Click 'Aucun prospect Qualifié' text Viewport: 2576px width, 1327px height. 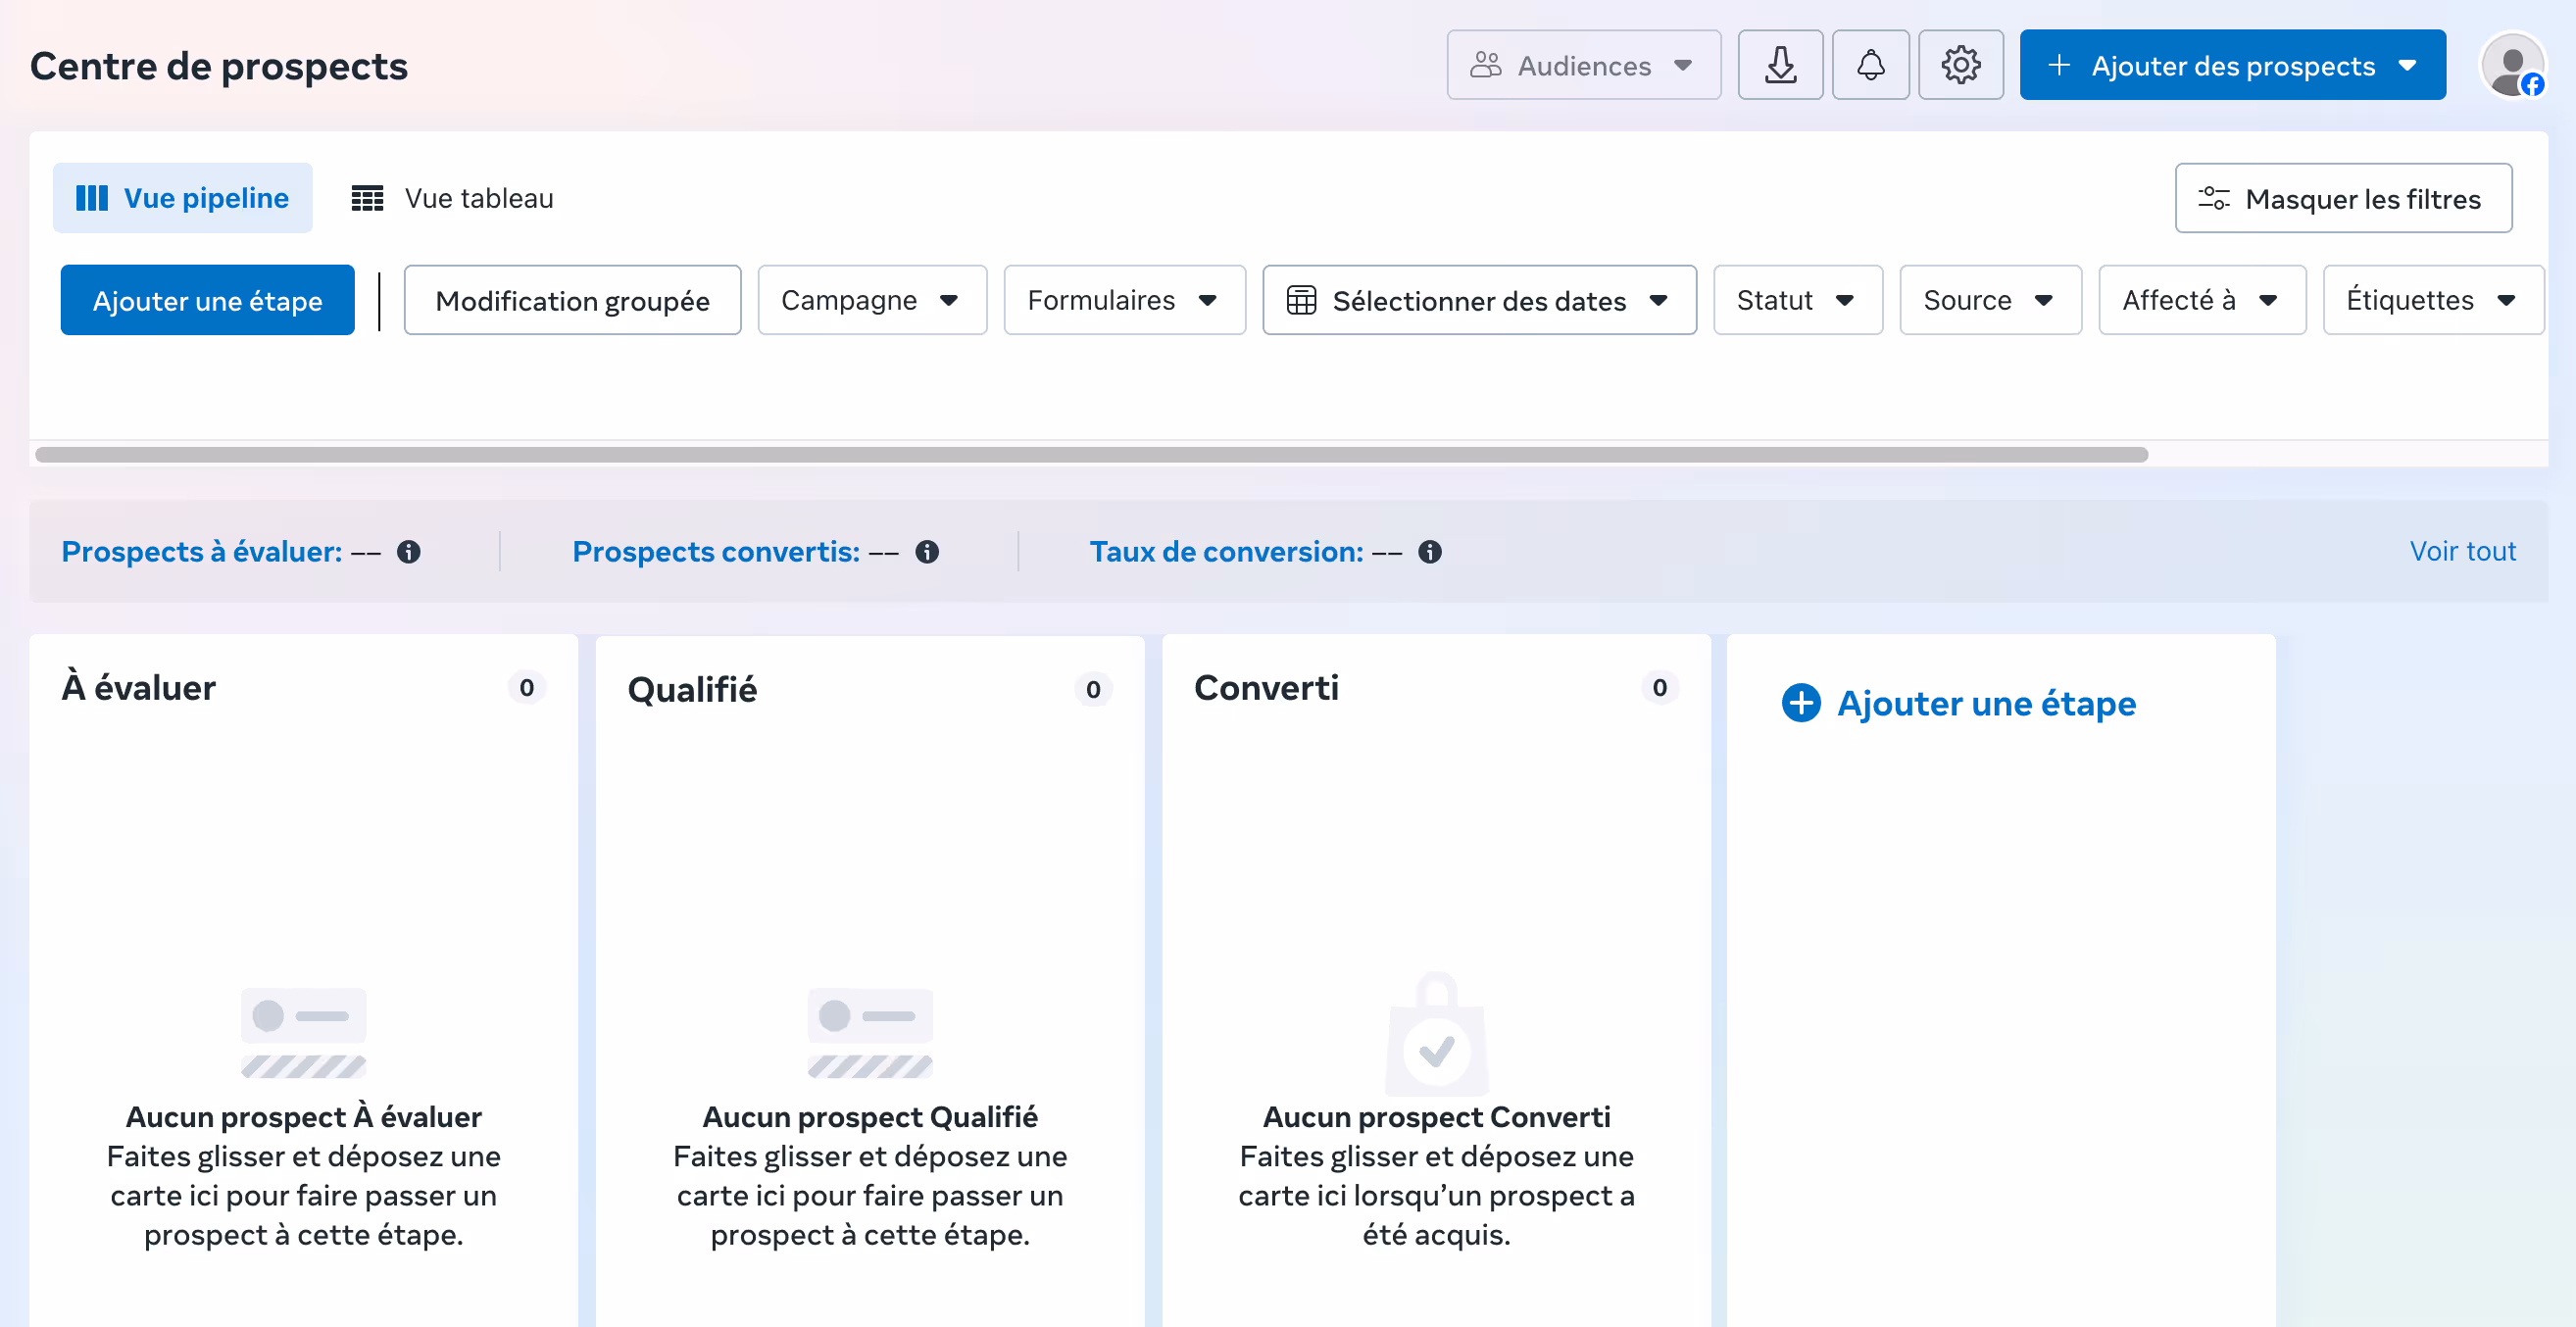pyautogui.click(x=869, y=1116)
